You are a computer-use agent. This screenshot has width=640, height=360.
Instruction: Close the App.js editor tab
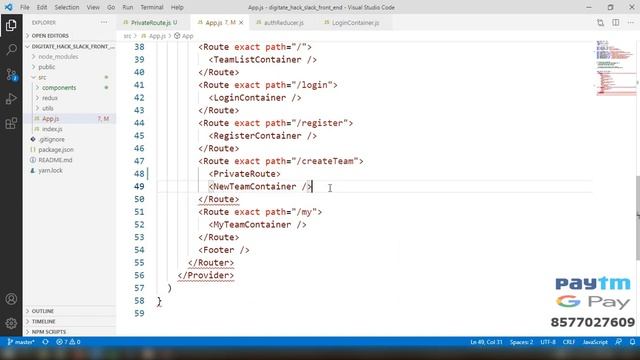pos(241,22)
